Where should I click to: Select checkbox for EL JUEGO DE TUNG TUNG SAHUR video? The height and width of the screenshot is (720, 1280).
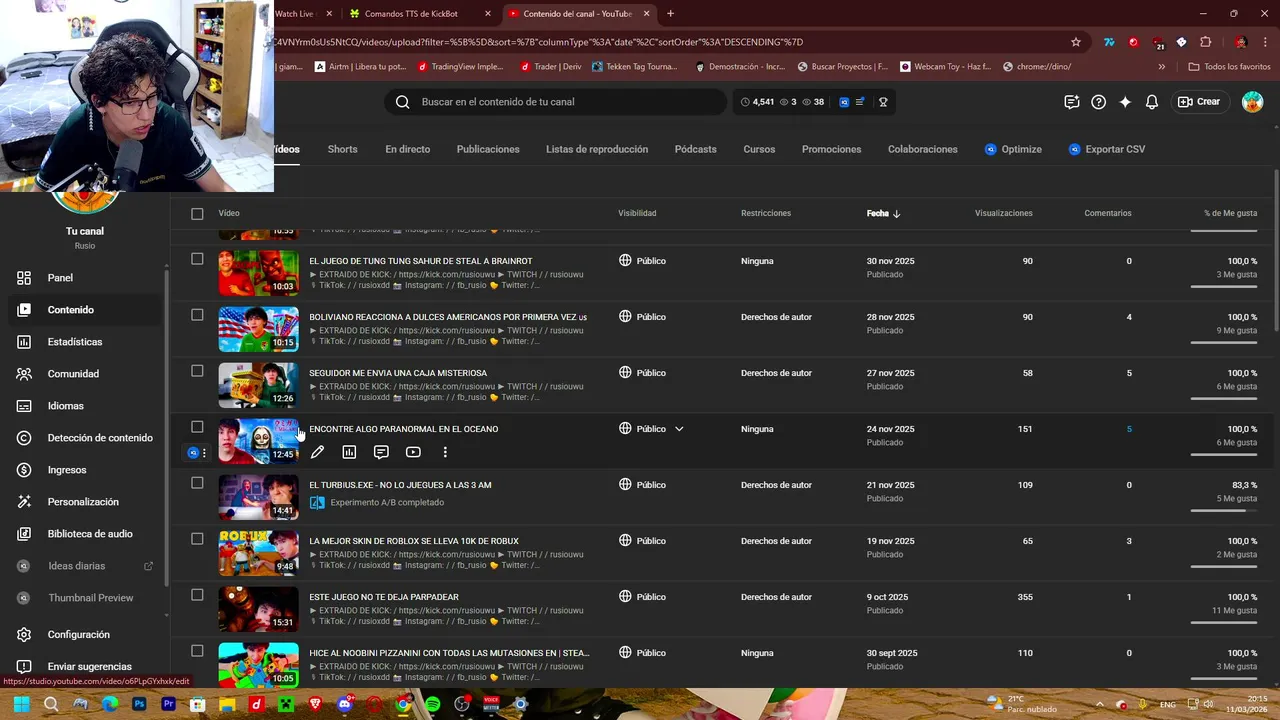(197, 259)
